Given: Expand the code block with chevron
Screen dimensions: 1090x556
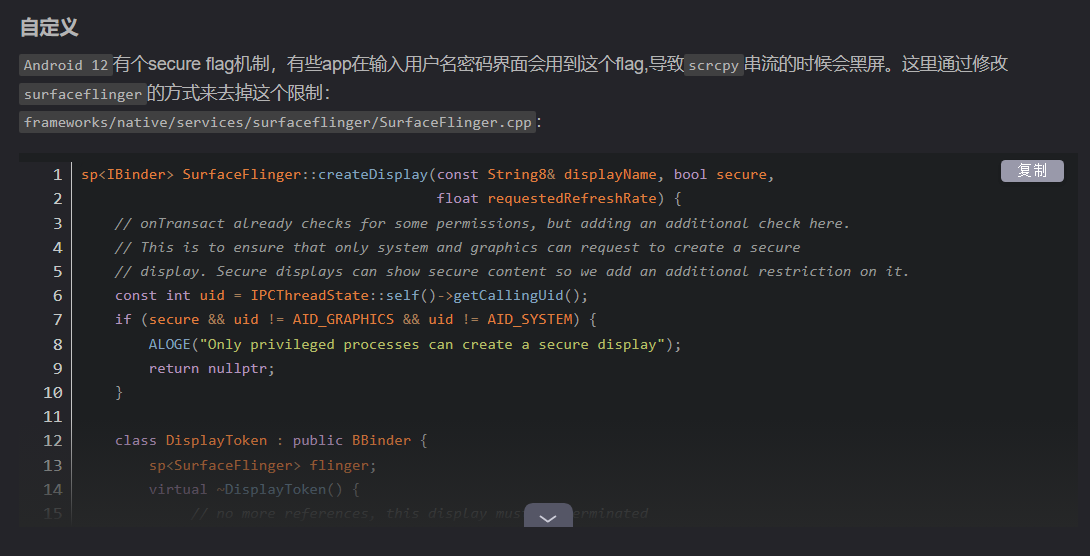Looking at the screenshot, I should [x=548, y=516].
